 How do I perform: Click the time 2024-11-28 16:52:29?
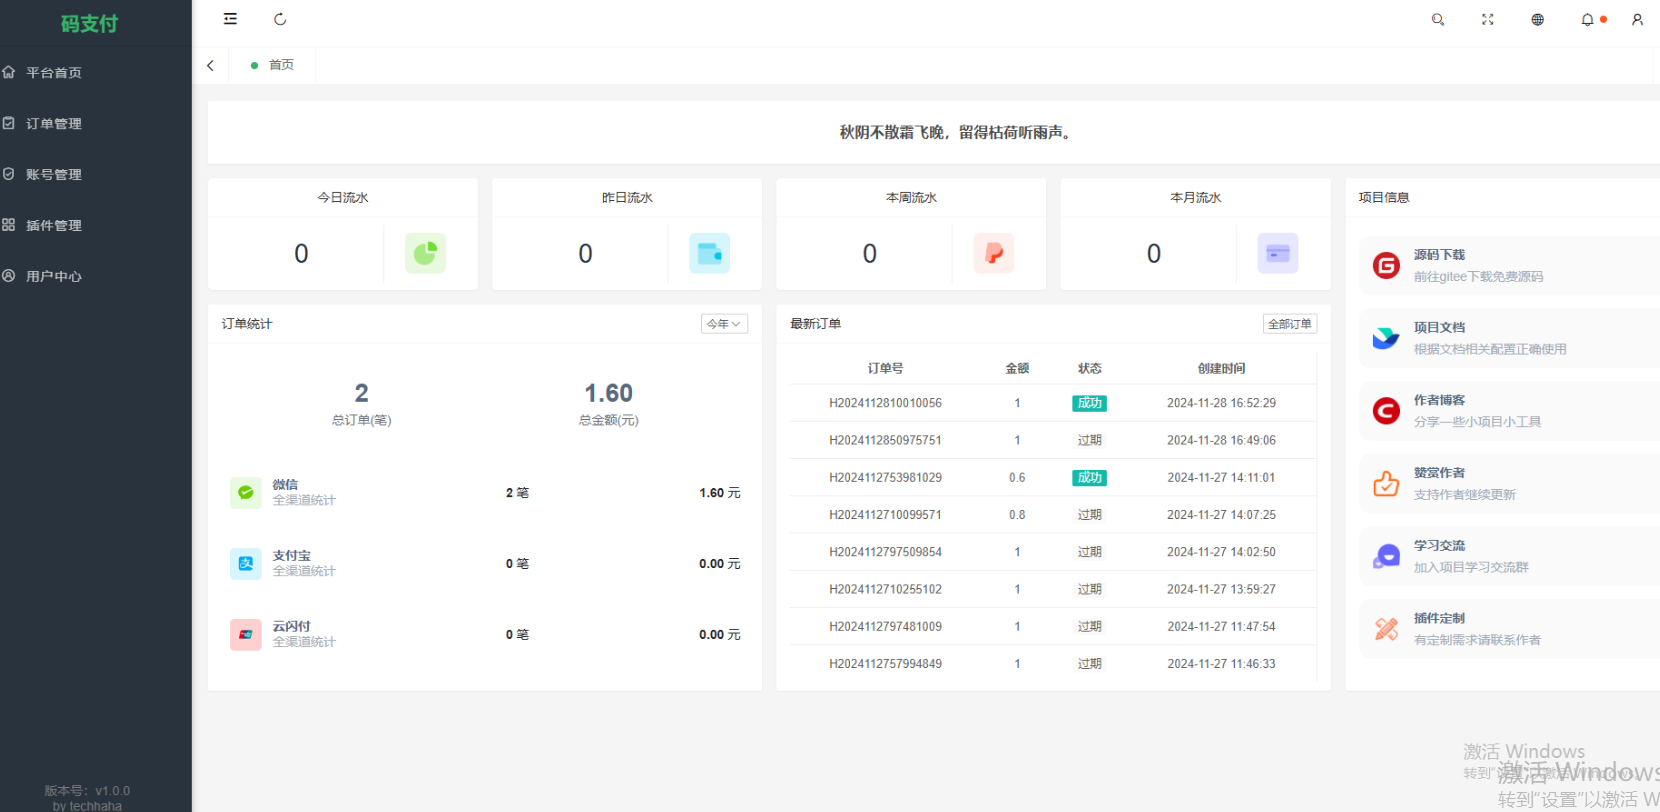[1221, 403]
